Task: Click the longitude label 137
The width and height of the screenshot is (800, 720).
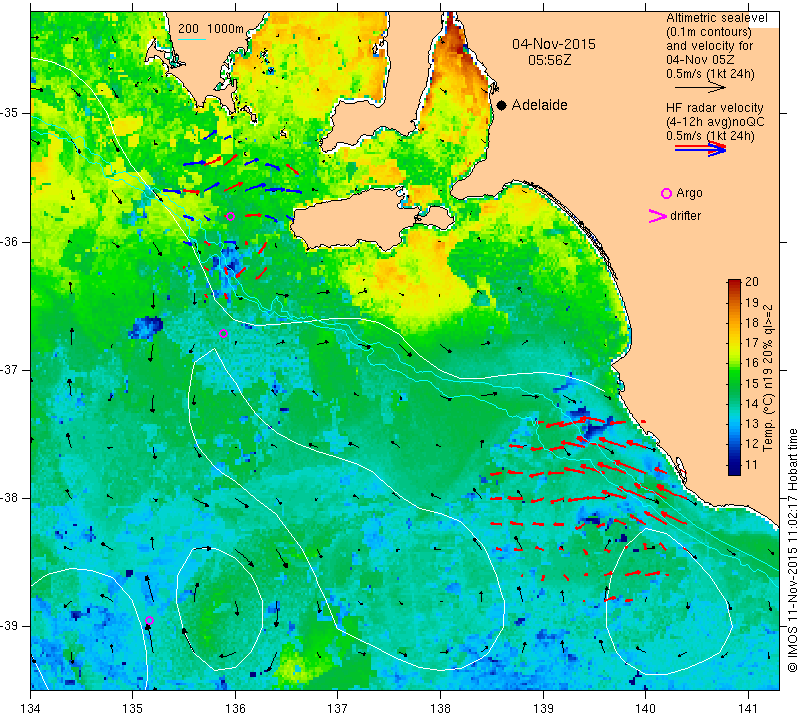Action: 338,709
